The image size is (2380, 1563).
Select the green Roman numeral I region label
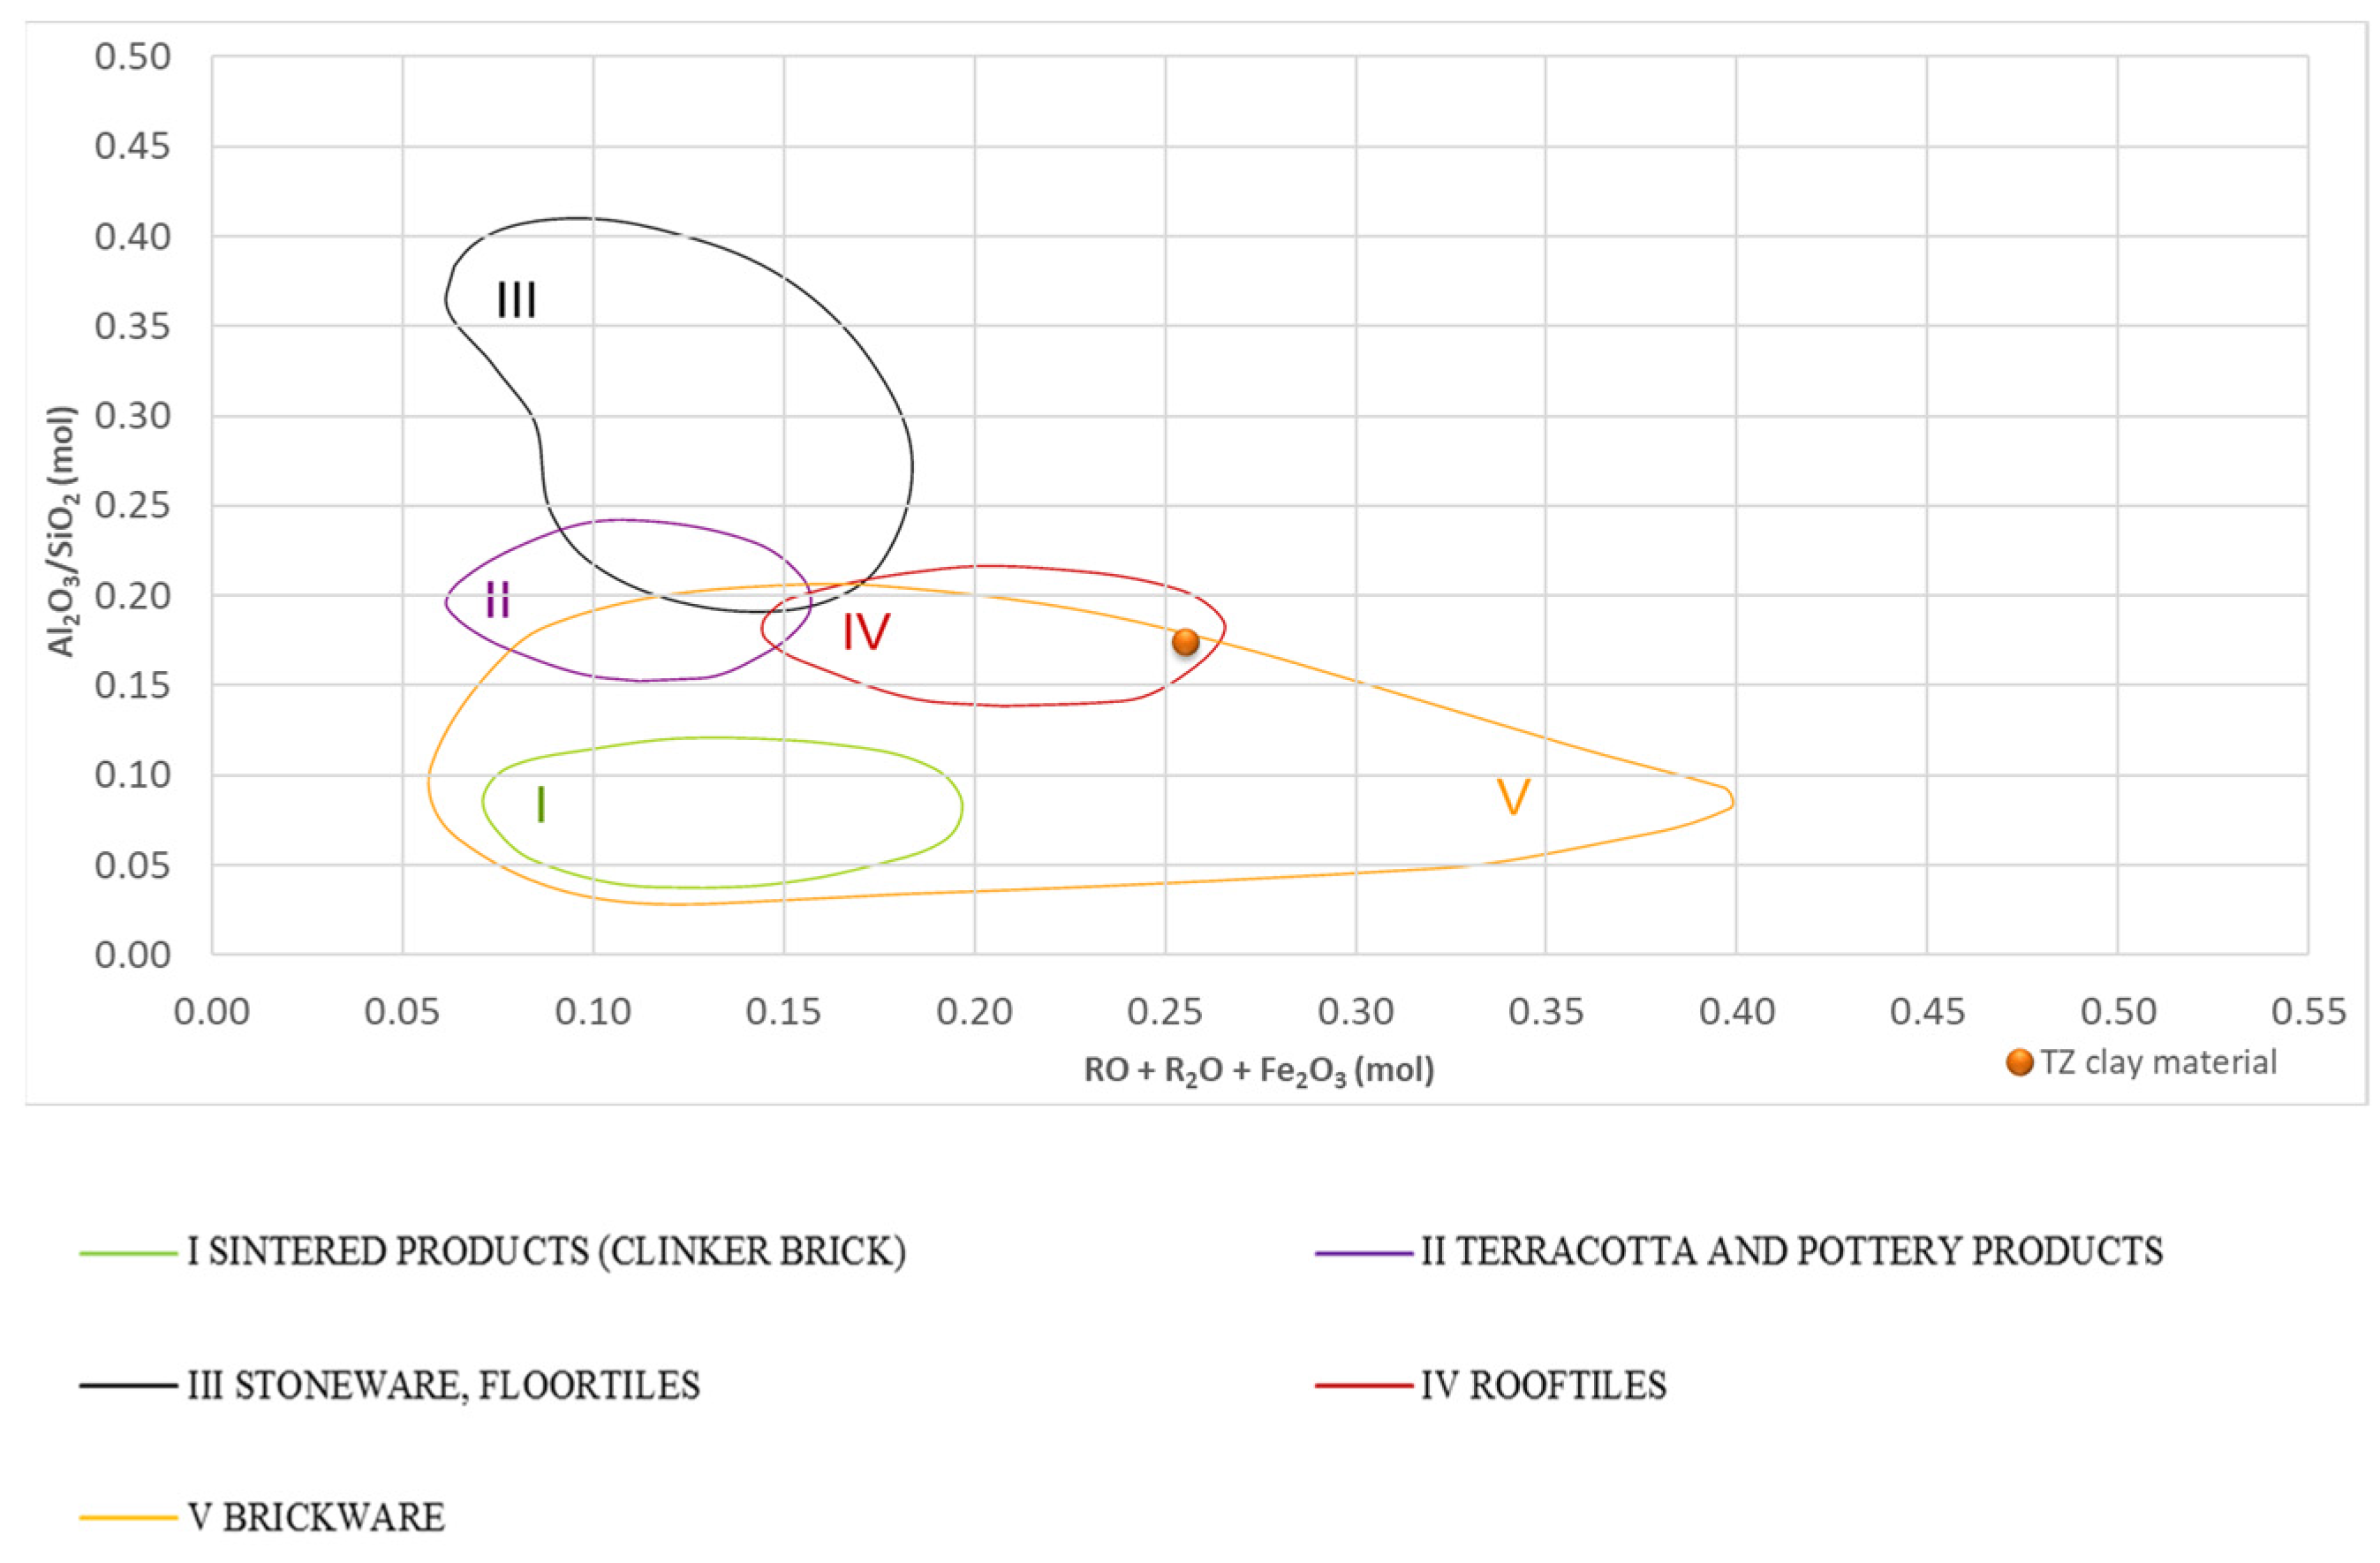pos(541,804)
